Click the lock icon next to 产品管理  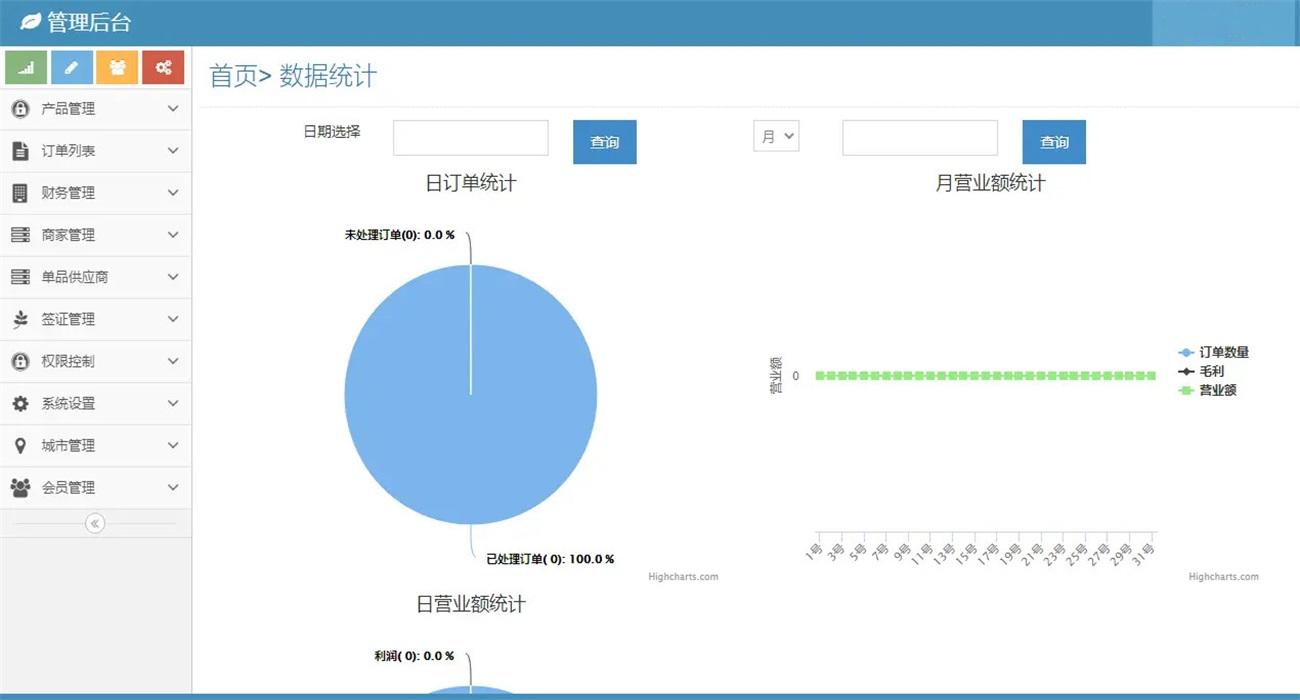[x=20, y=109]
